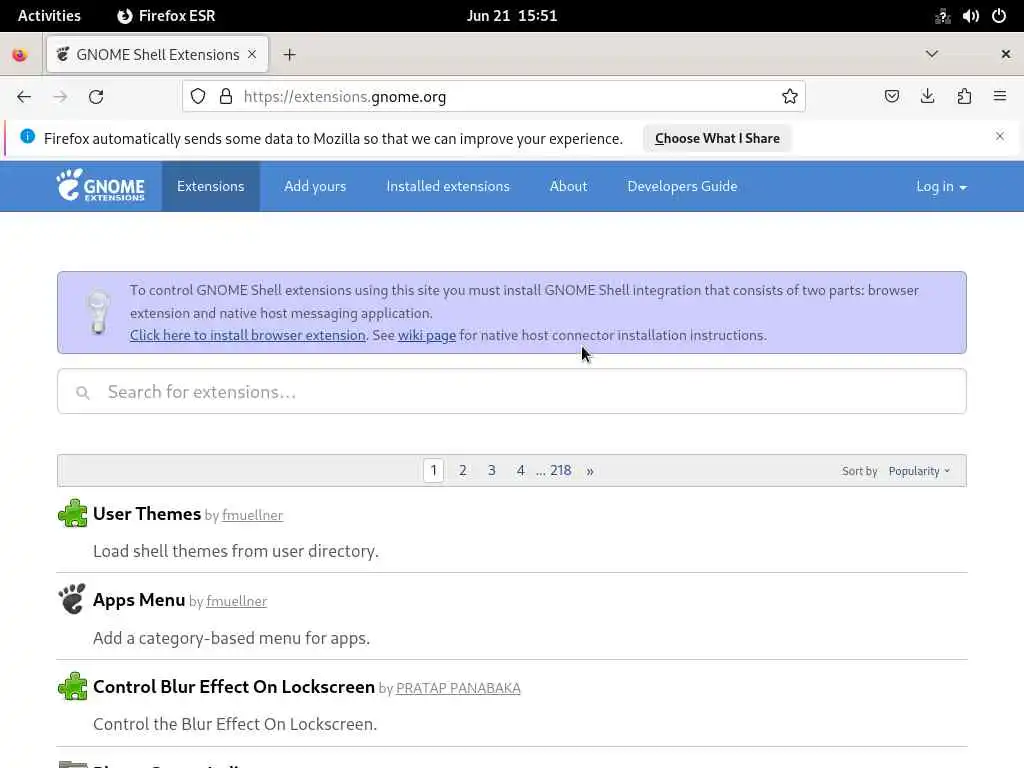This screenshot has width=1024, height=768.
Task: Jump to last page 218
Action: coord(560,470)
